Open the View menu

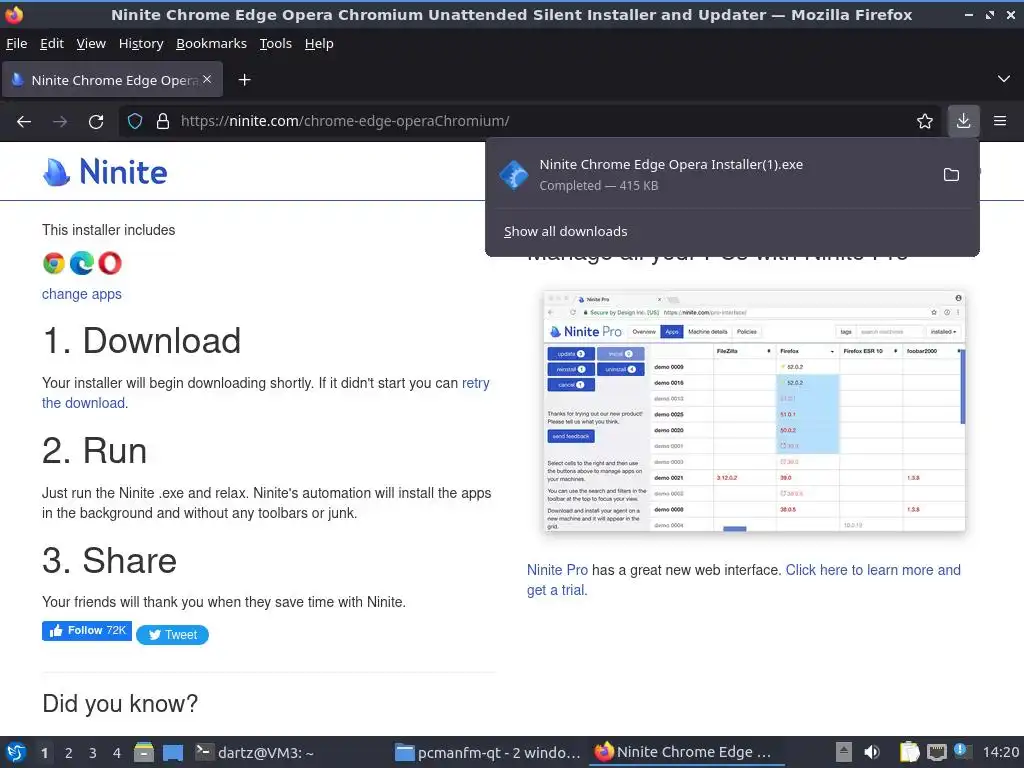91,44
